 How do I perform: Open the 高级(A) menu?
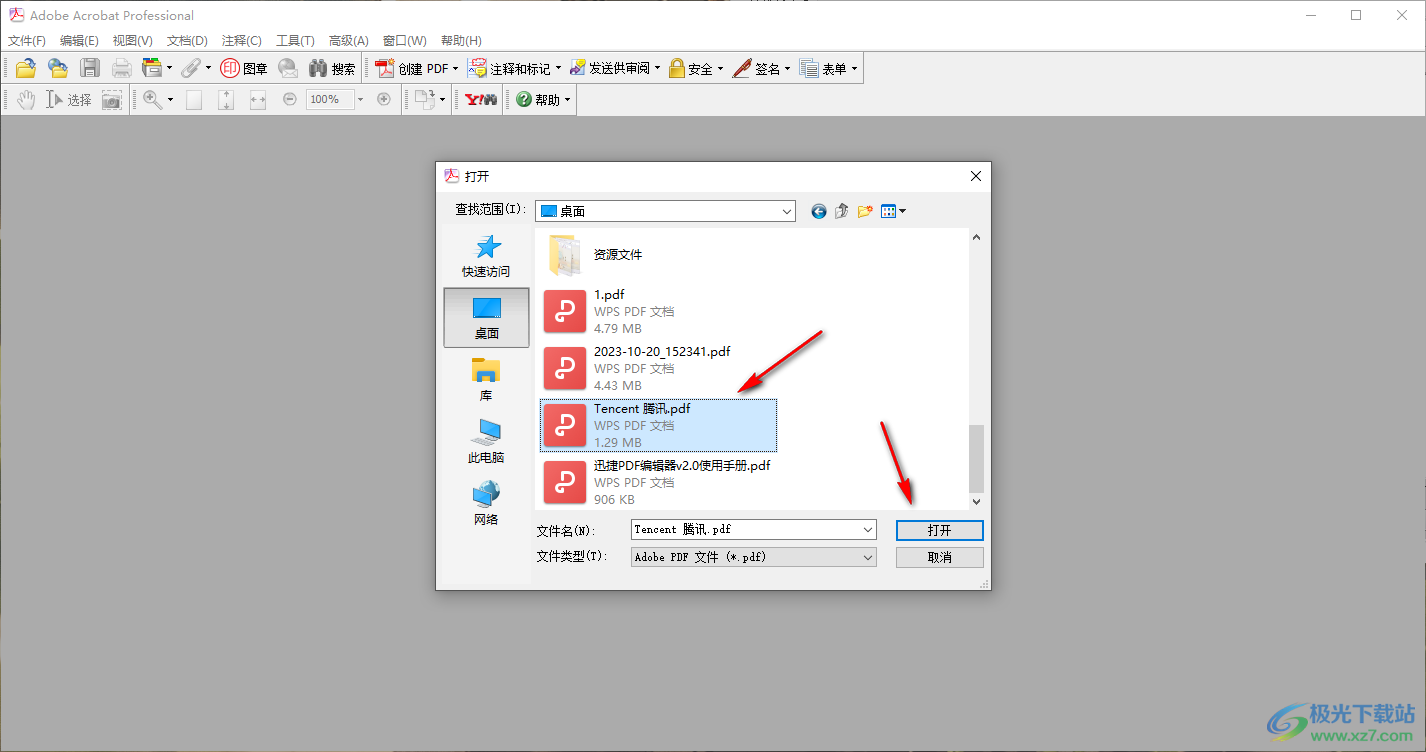(349, 40)
